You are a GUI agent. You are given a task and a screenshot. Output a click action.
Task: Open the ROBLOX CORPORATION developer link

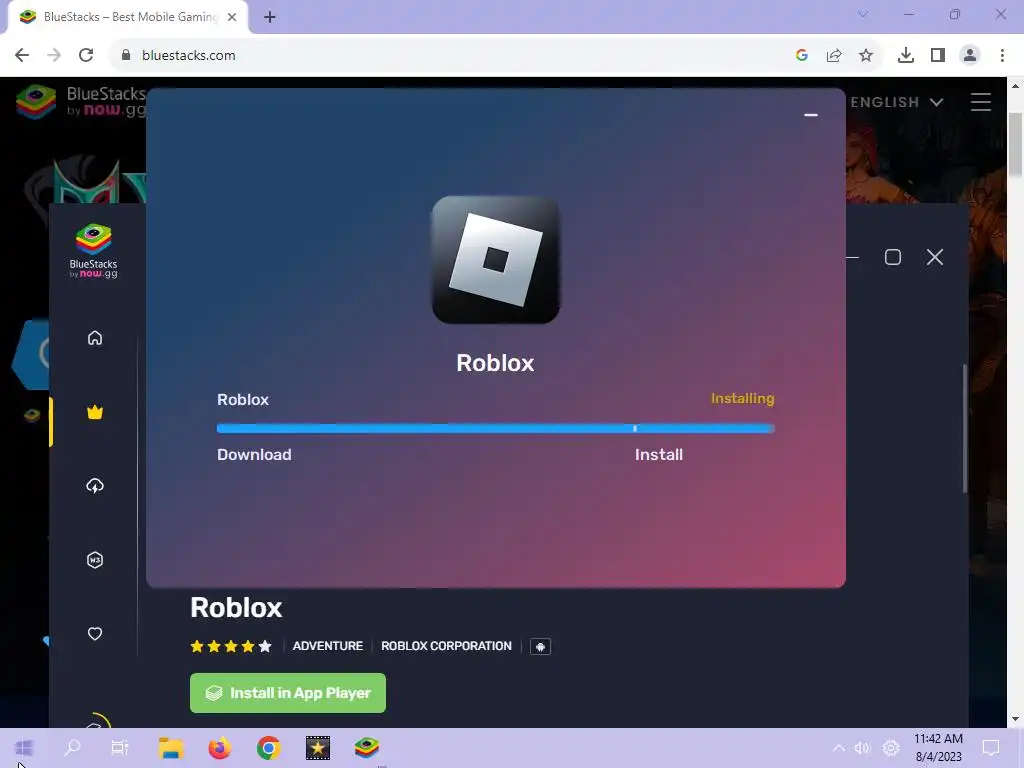pyautogui.click(x=447, y=646)
